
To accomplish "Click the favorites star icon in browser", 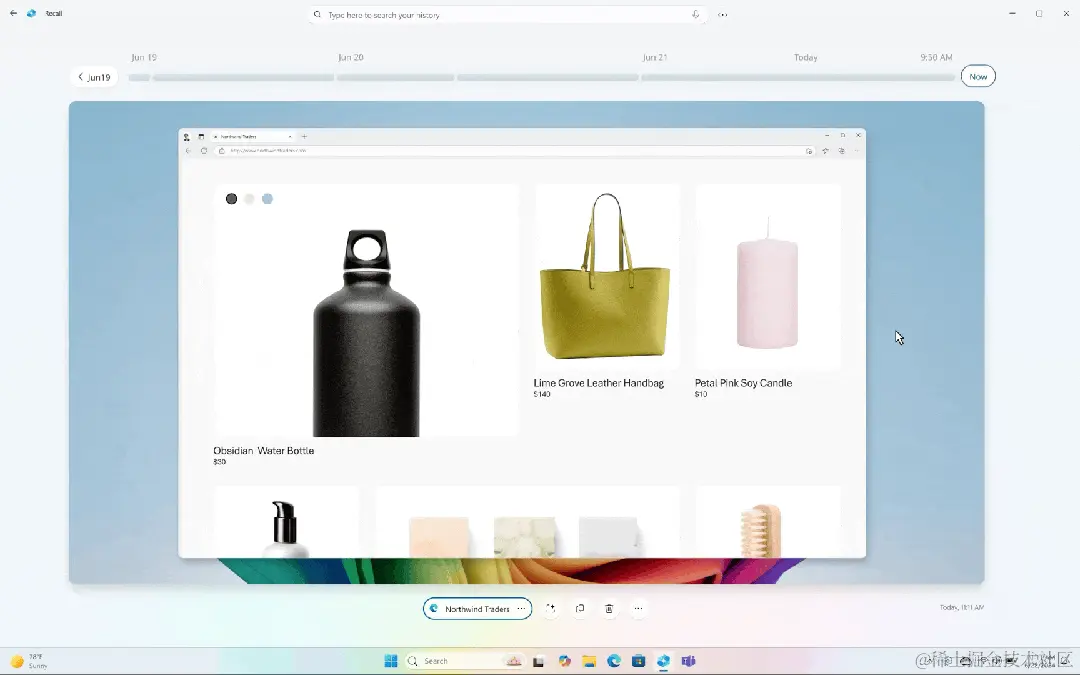I will pos(825,151).
